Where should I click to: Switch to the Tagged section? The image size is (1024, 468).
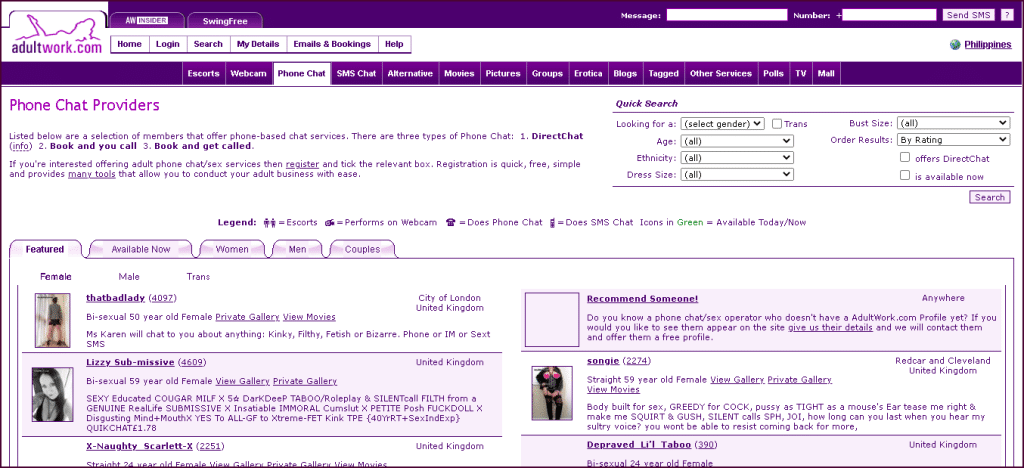point(664,74)
